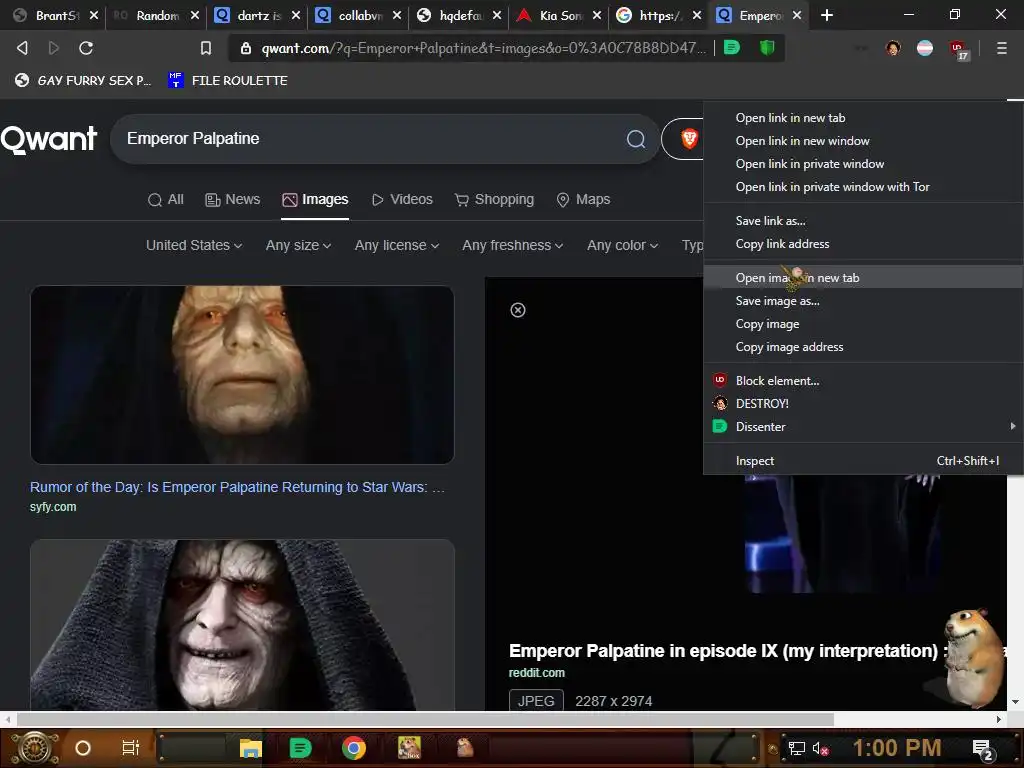The image size is (1024, 768).
Task: Switch to the Maps search tab
Action: (583, 200)
